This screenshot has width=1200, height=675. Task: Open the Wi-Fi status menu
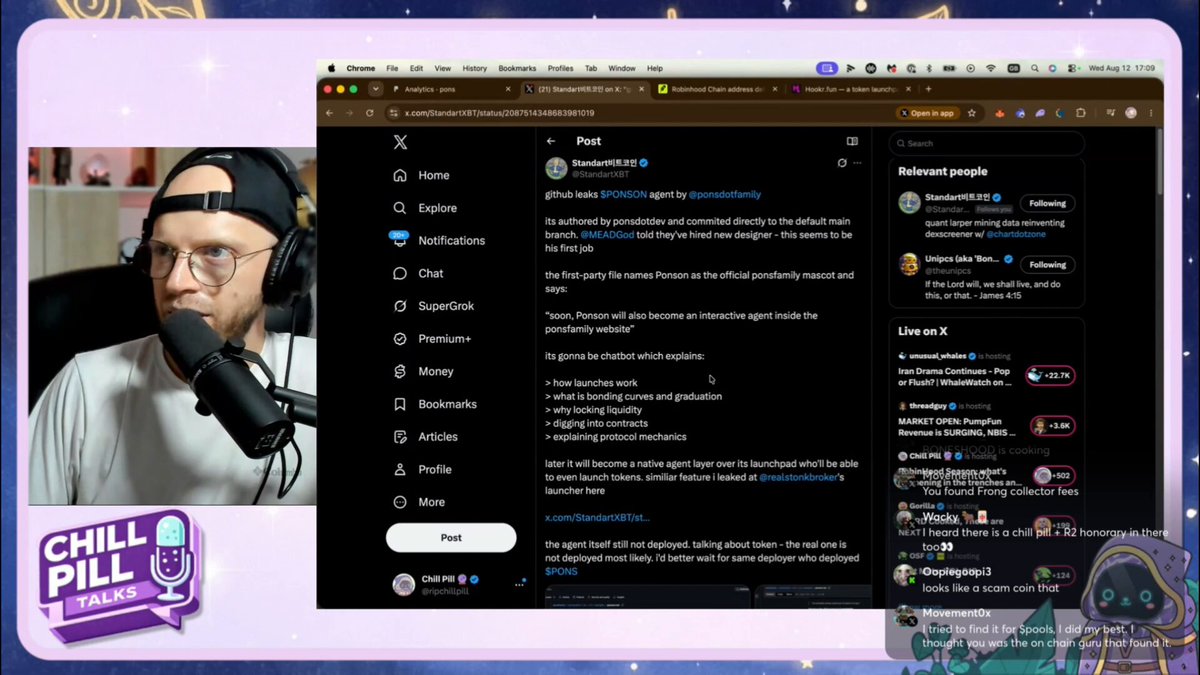[990, 68]
